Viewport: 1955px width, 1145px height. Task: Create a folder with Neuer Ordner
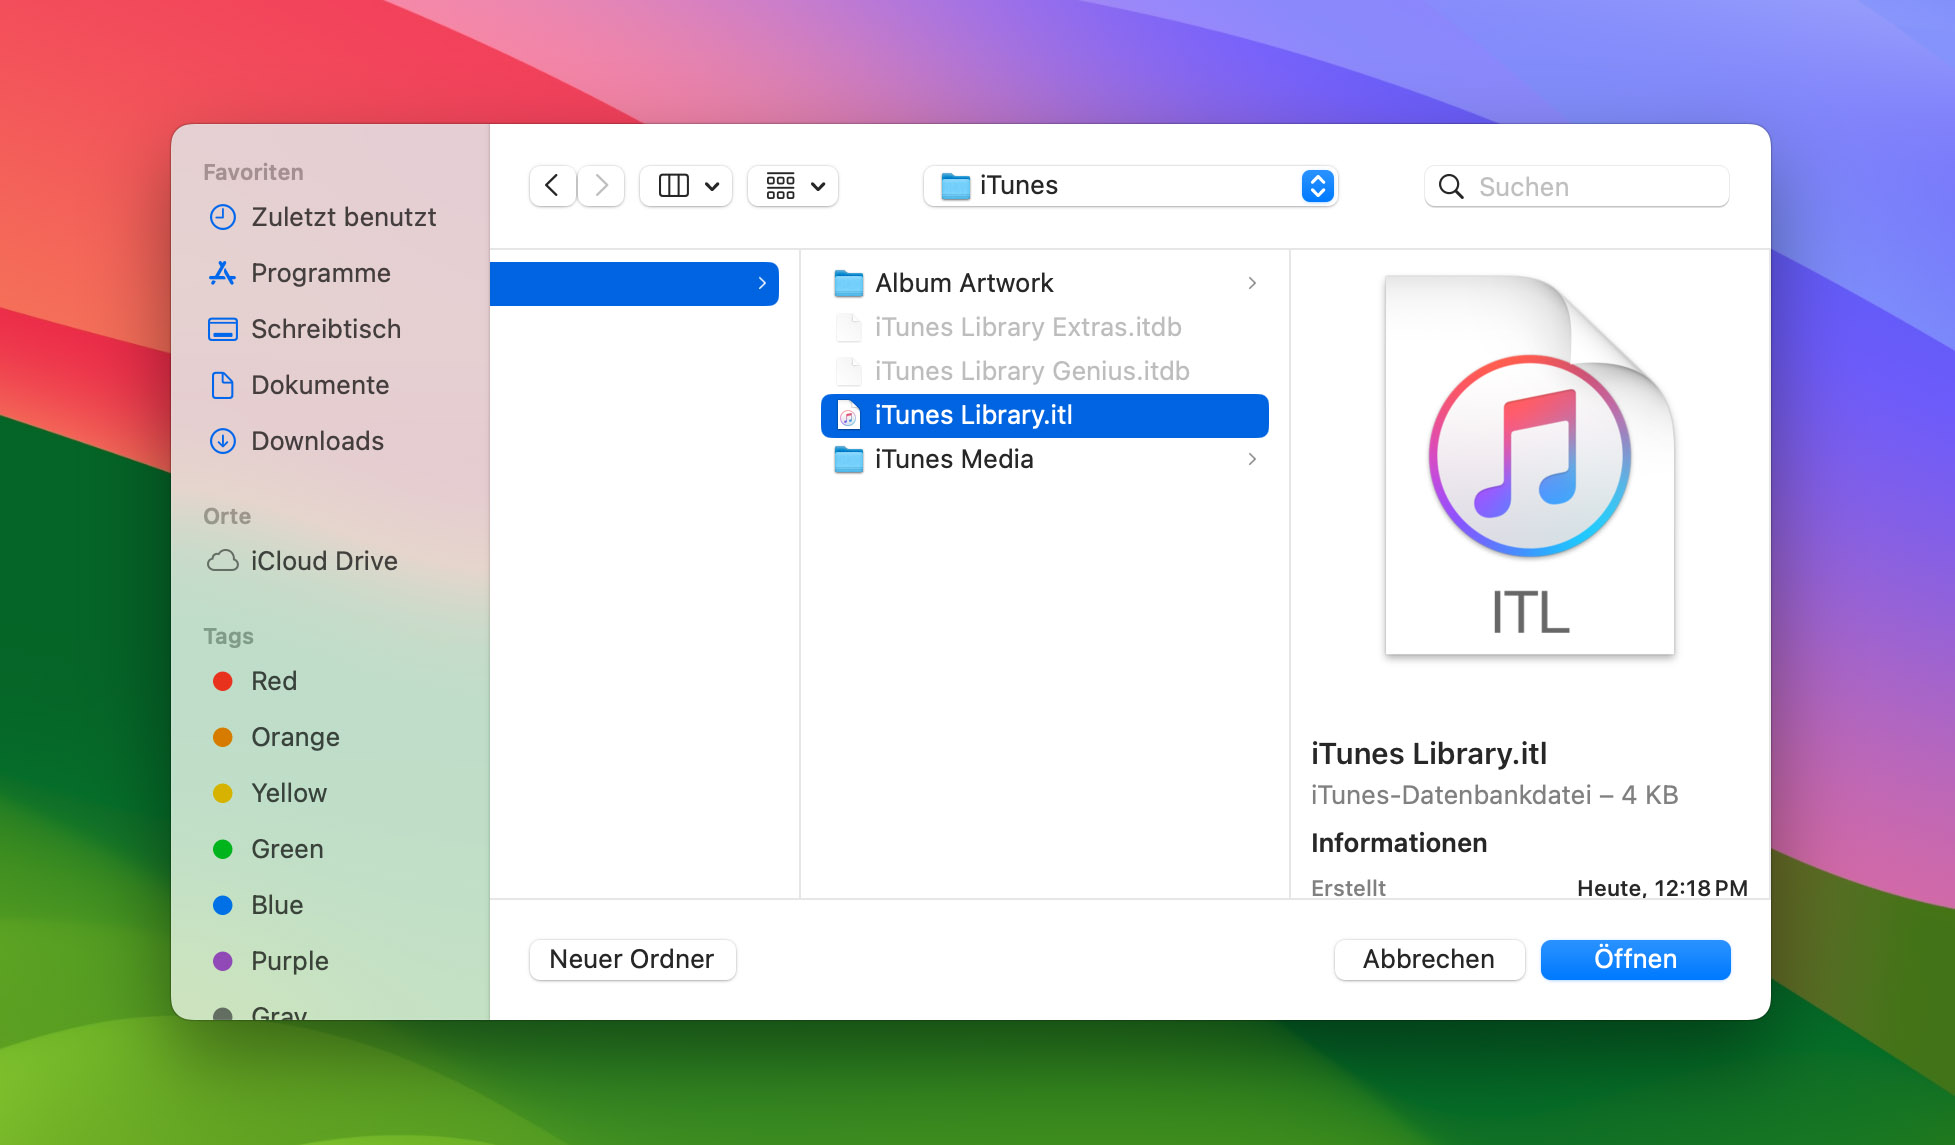point(632,959)
